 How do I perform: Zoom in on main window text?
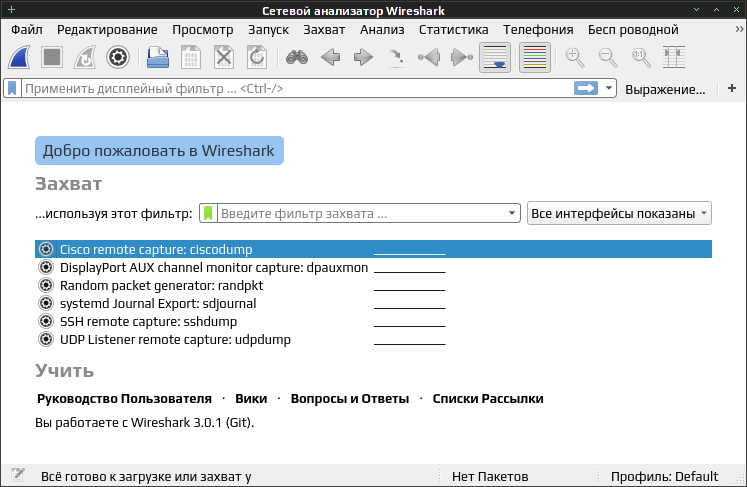pos(575,58)
